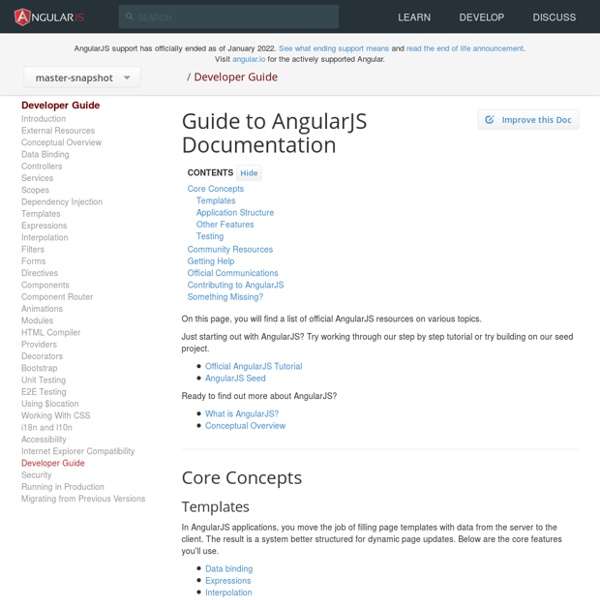The width and height of the screenshot is (600, 600).
Task: Open Directives in the sidebar
Action: tap(40, 273)
